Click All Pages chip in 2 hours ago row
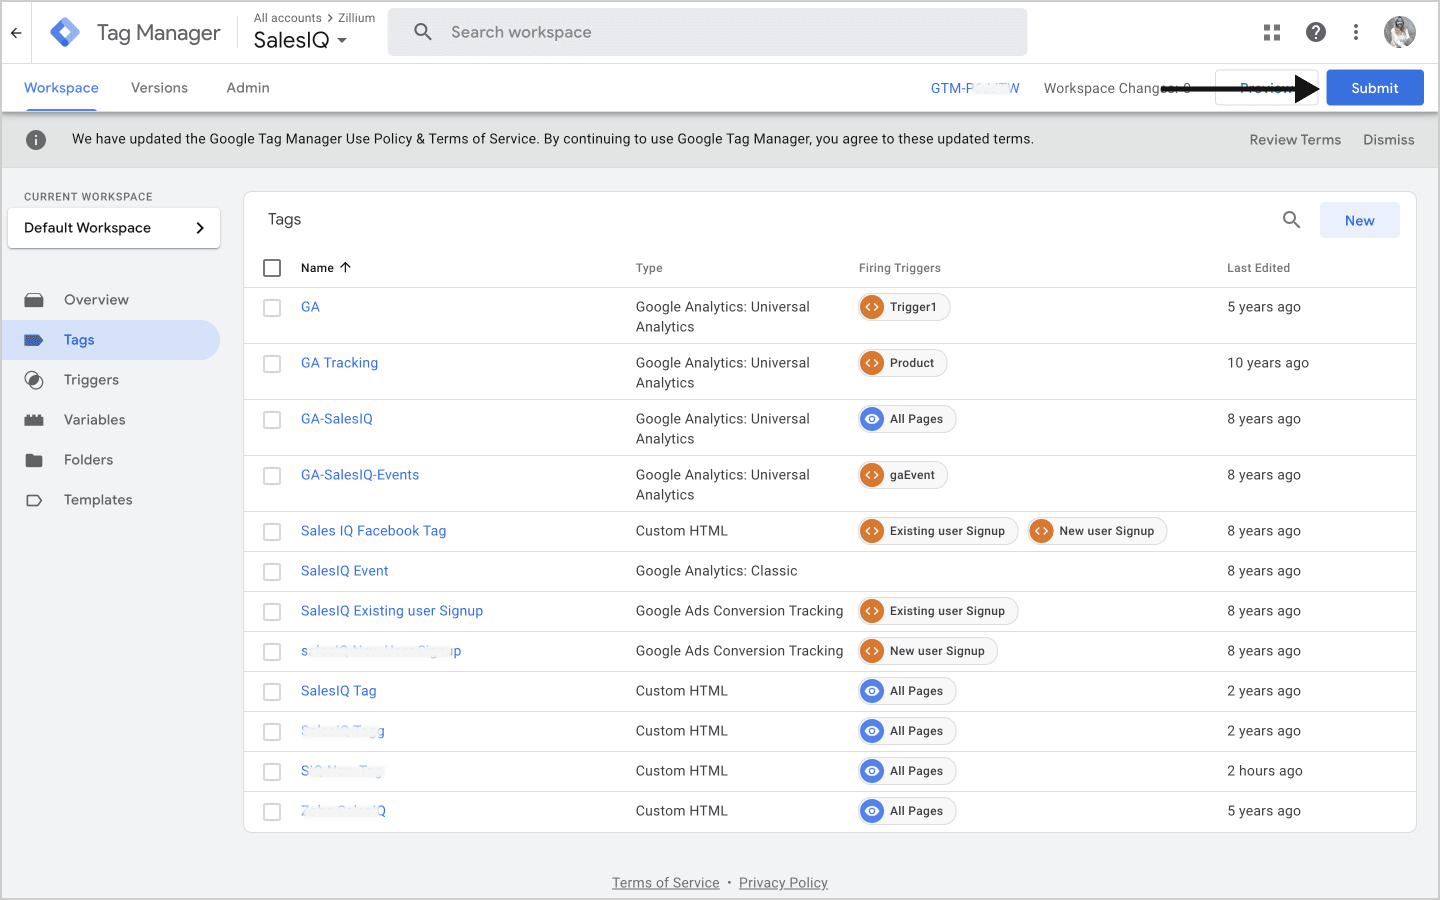The image size is (1440, 900). coord(907,771)
